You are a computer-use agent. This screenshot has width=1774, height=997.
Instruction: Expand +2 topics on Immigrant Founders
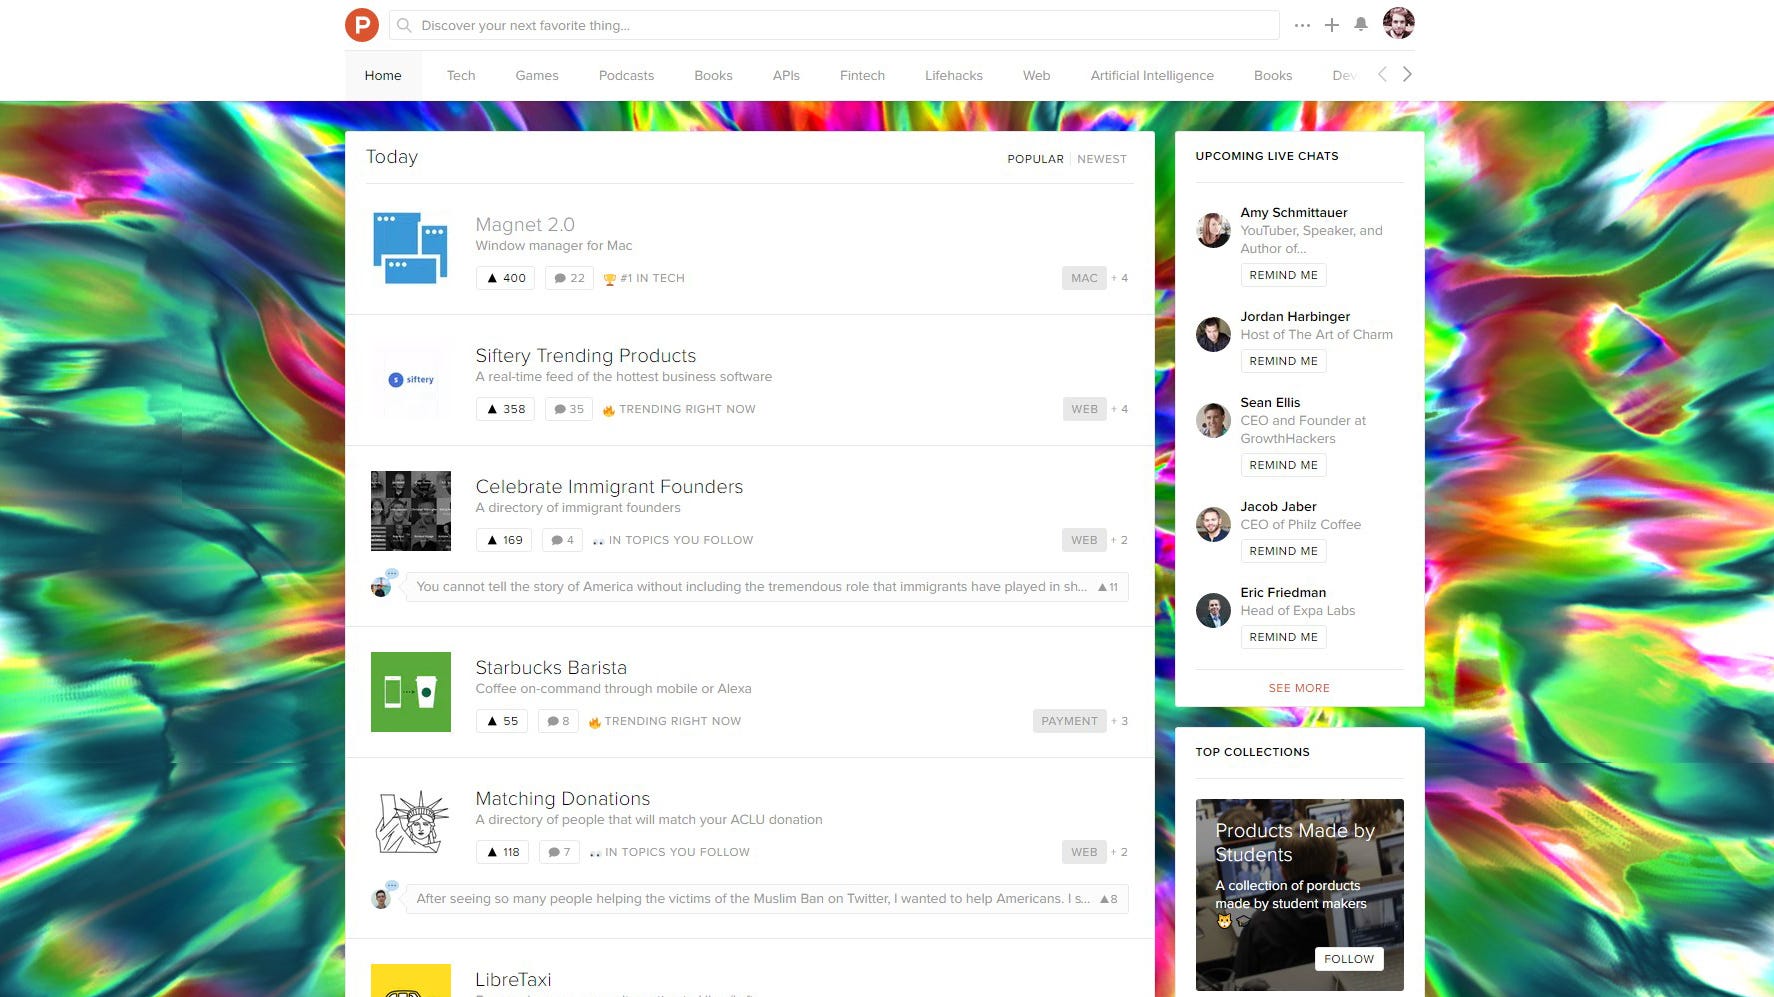[x=1119, y=540]
